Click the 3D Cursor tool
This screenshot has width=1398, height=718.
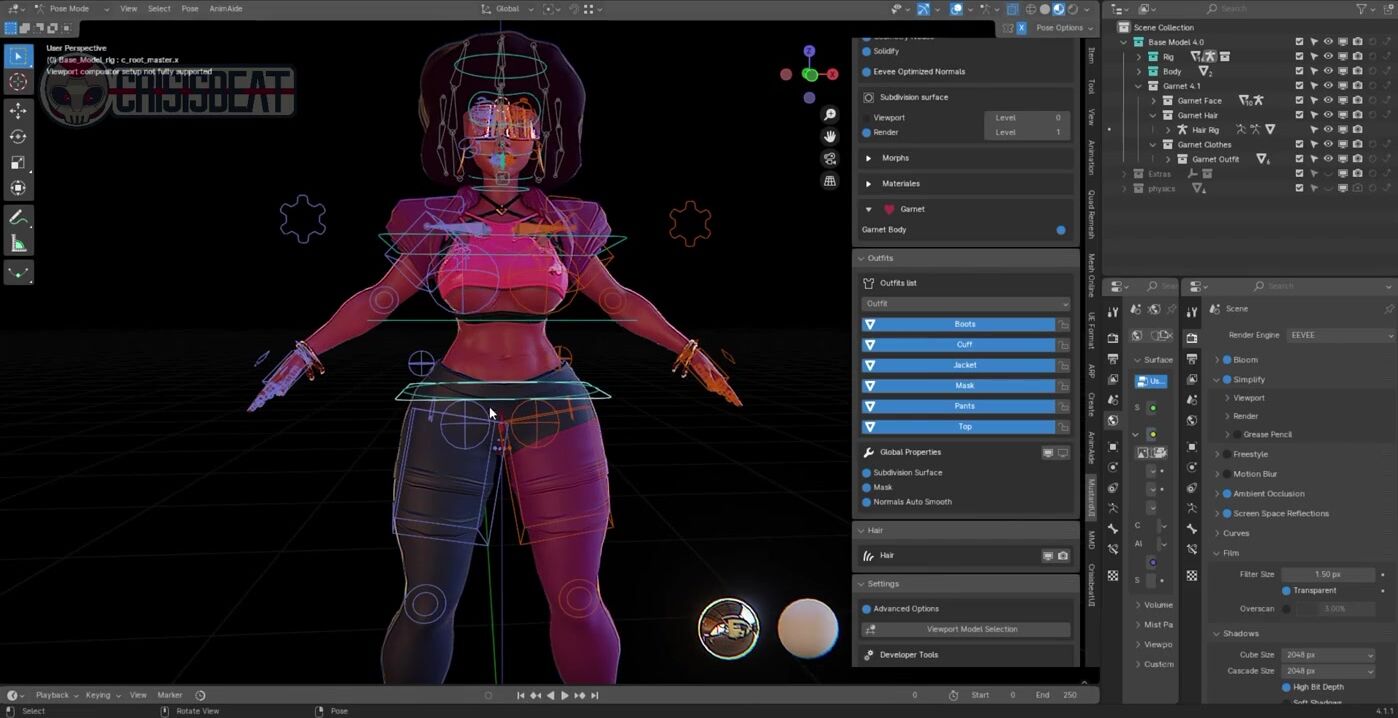click(18, 82)
